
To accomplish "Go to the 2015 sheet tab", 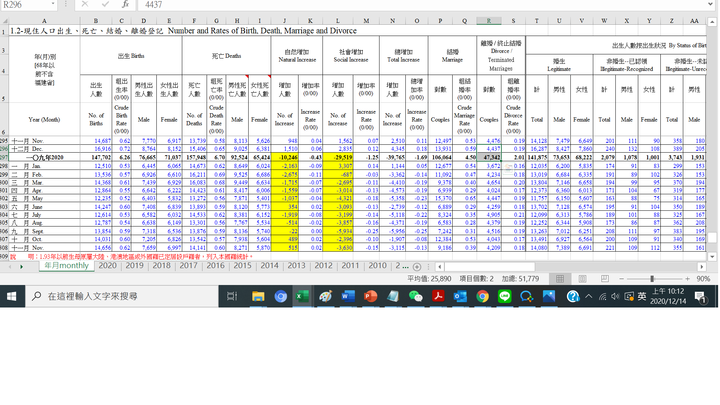I will [242, 265].
